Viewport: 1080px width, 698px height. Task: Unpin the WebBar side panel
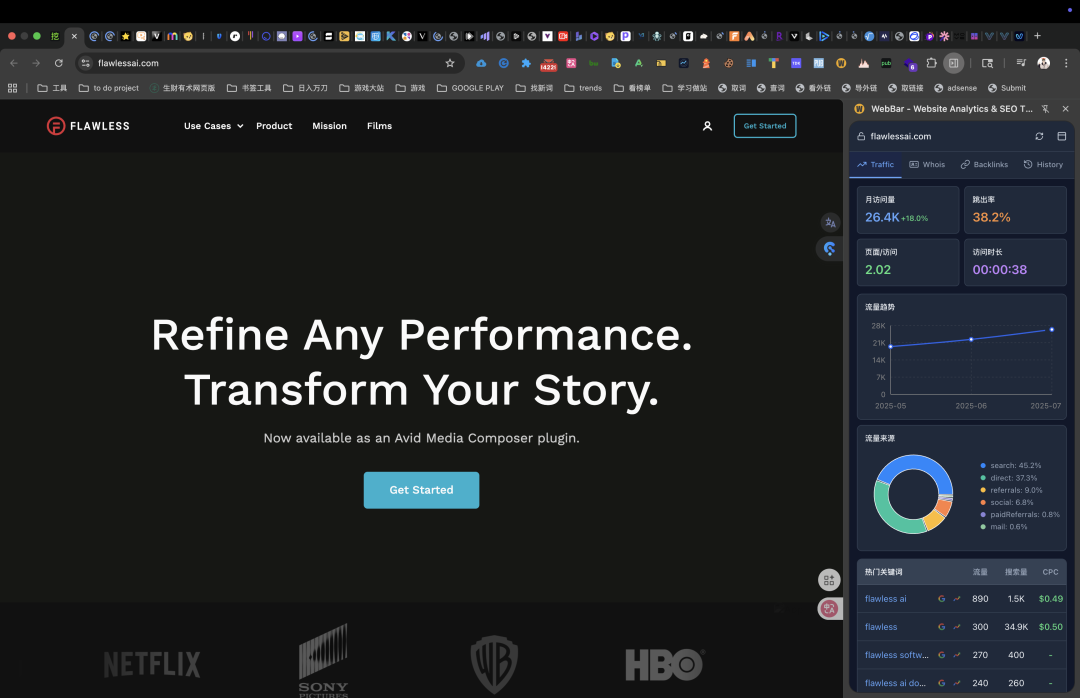1046,109
